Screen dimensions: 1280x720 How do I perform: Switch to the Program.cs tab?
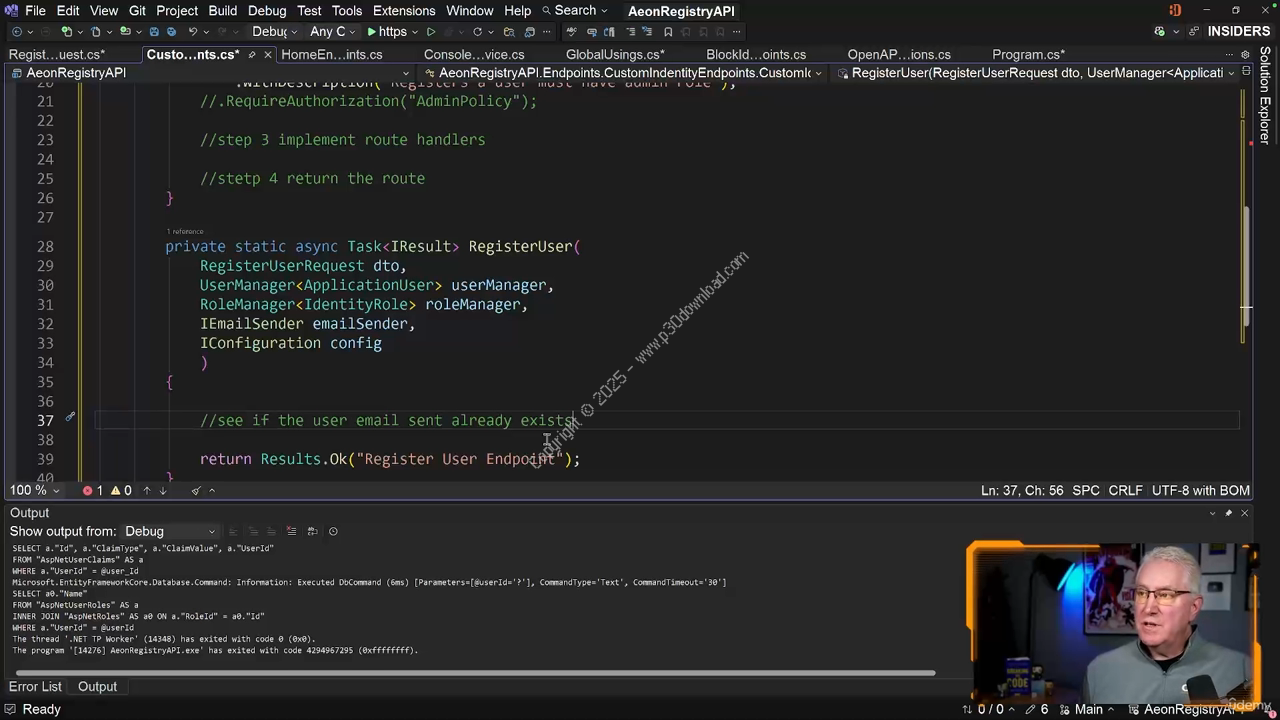point(1028,55)
